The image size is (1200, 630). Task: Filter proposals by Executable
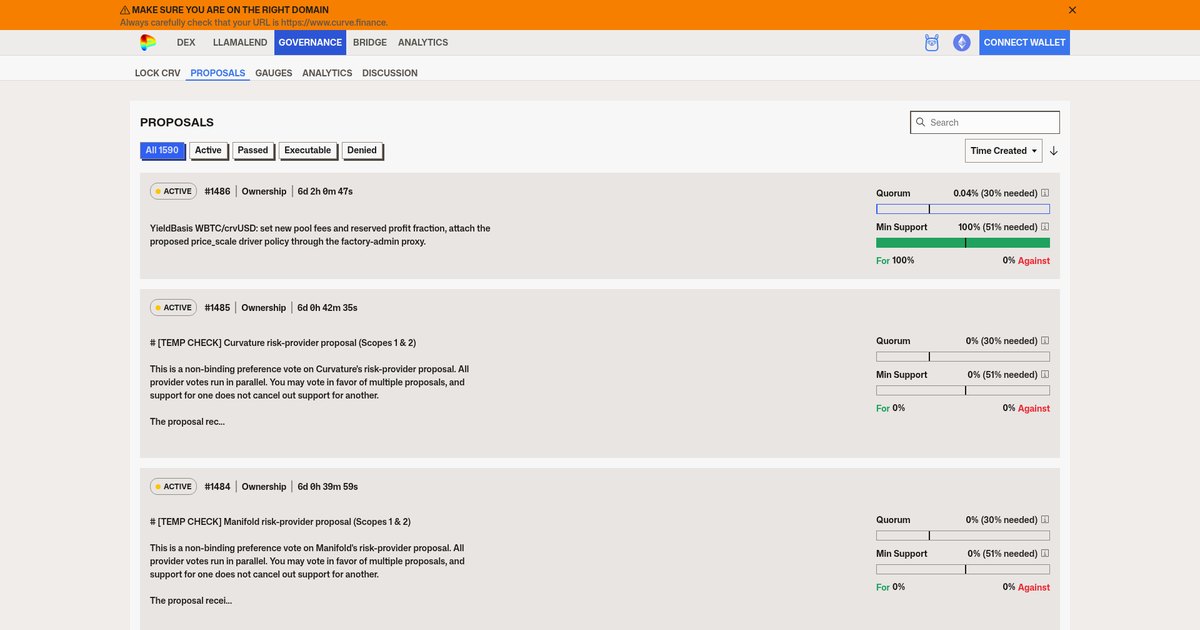click(x=307, y=151)
